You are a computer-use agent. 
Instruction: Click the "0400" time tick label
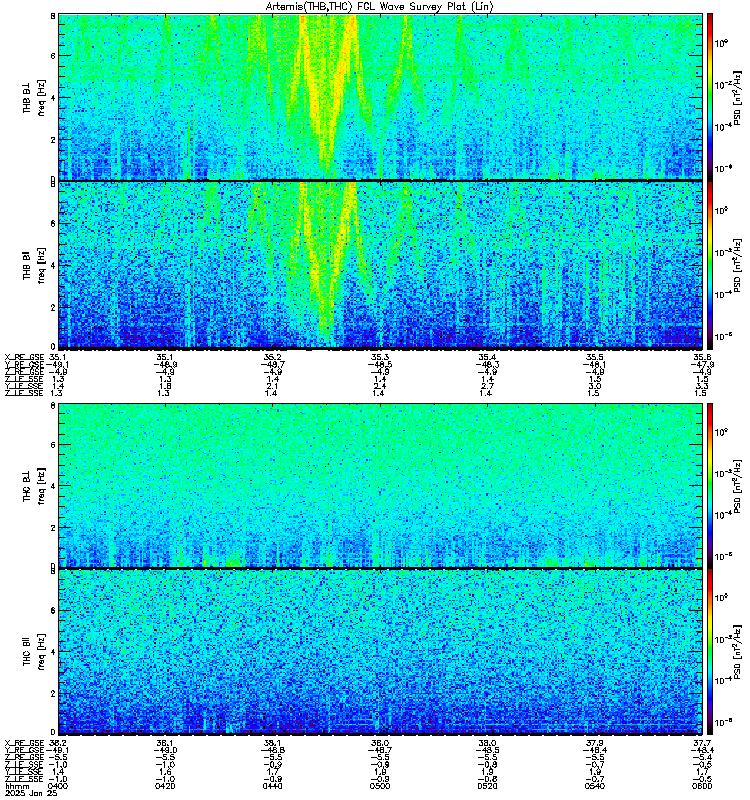[58, 786]
